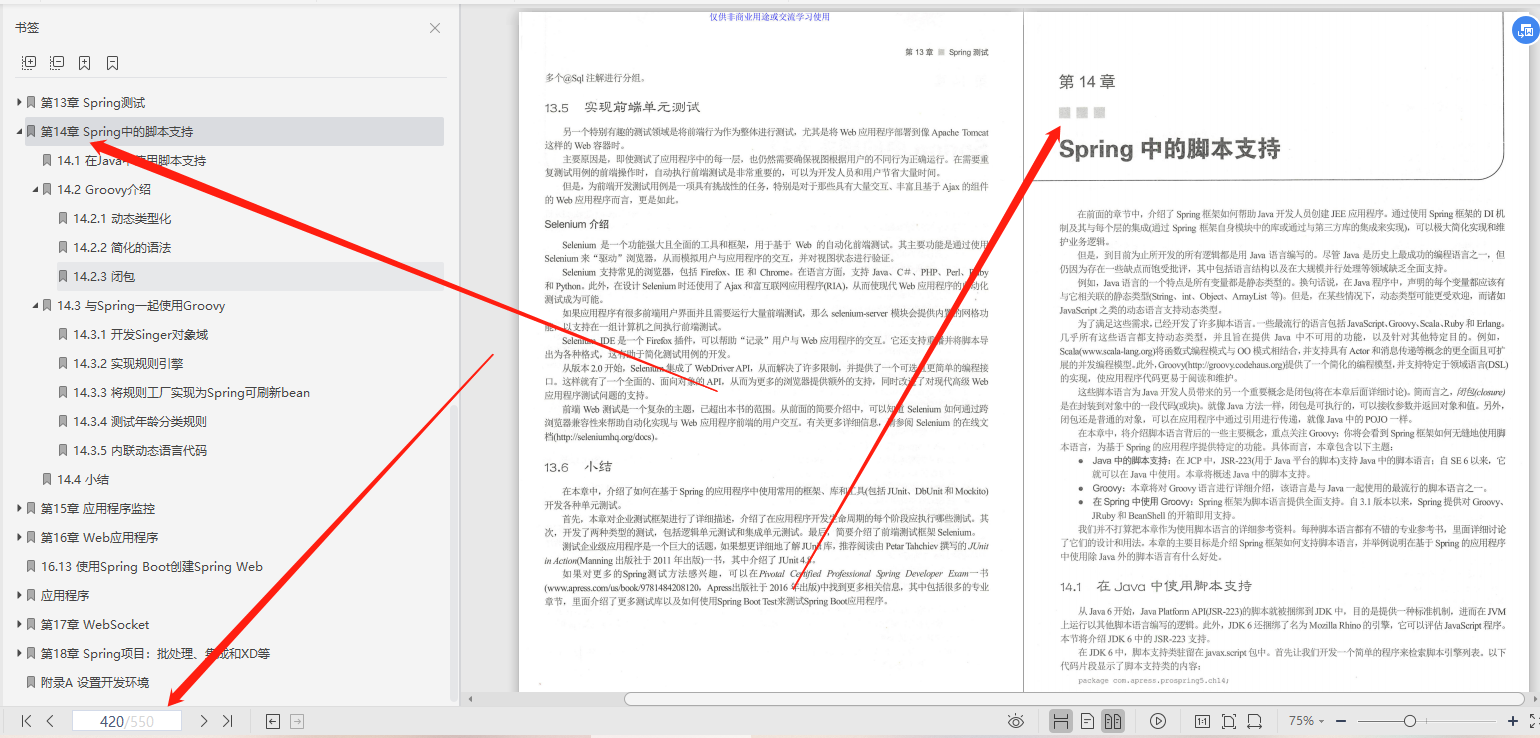1540x738 pixels.
Task: Set zoom to actual size 1:1
Action: pos(1202,721)
